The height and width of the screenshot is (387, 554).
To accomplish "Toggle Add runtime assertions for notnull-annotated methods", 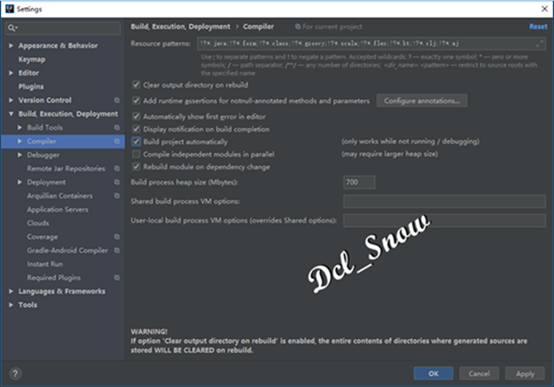I will [x=136, y=101].
